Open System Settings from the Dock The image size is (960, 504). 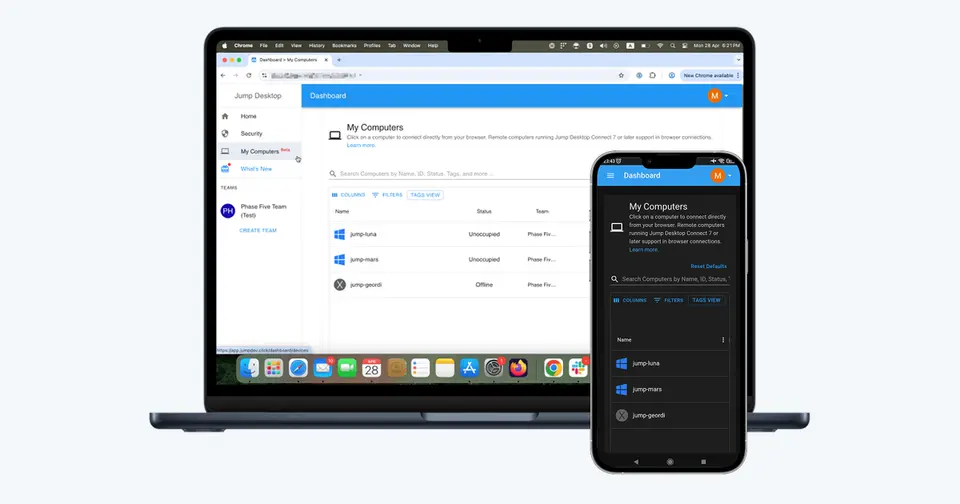493,368
